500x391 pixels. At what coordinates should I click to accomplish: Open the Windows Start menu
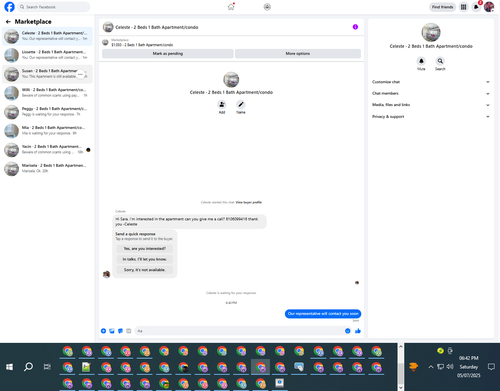pyautogui.click(x=10, y=367)
